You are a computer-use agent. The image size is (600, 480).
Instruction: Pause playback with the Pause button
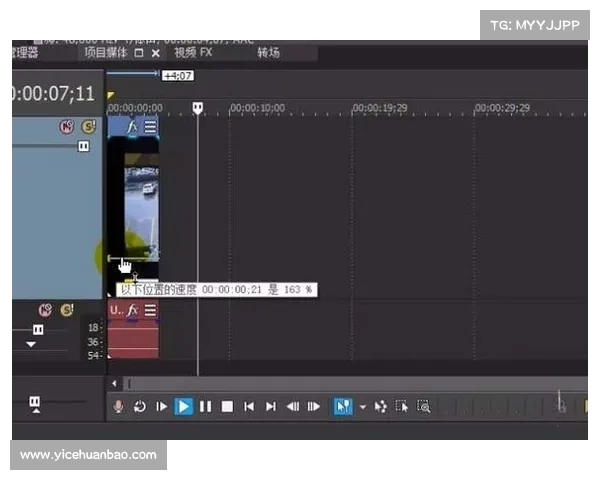point(205,406)
